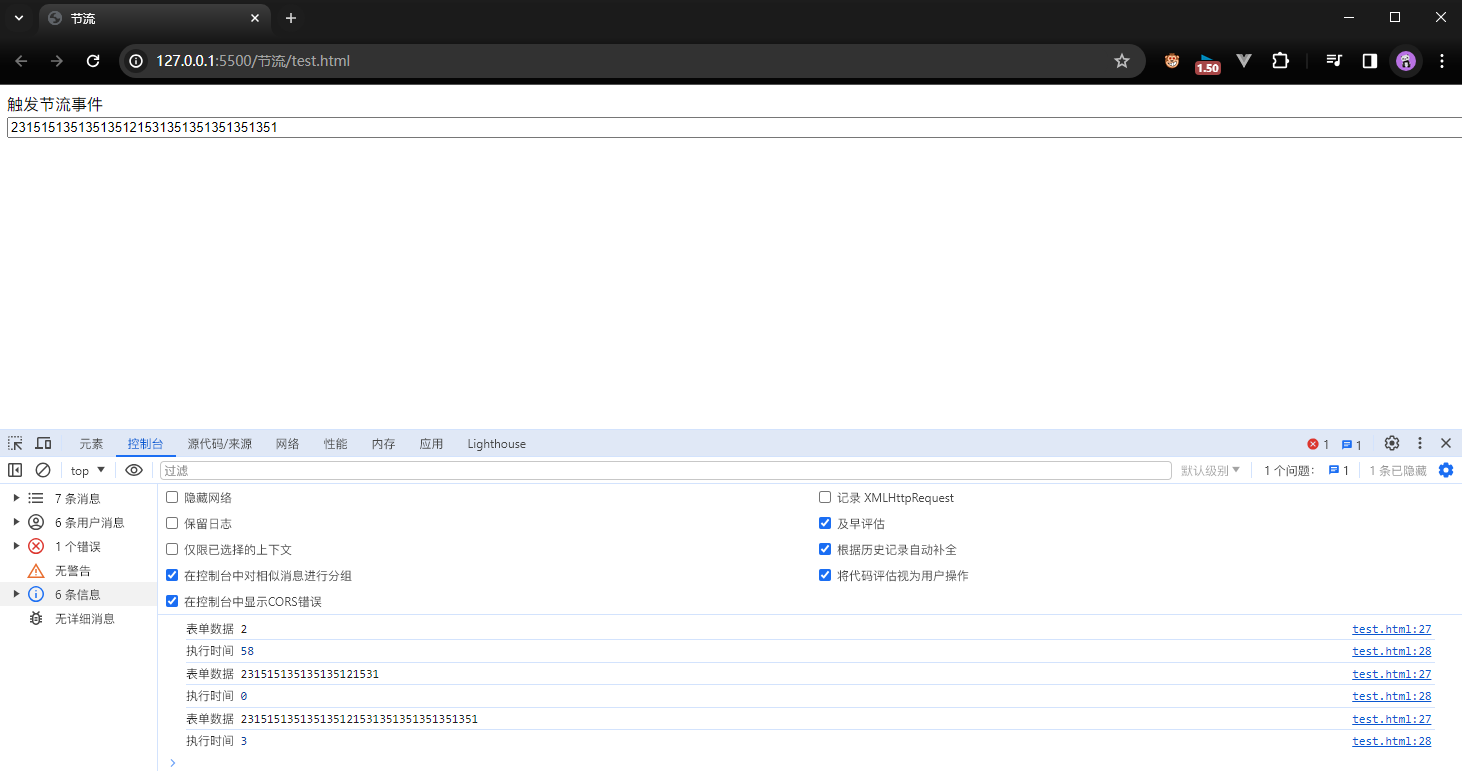Toggle the console sidebar panel
Screen dimensions: 1462x771
(x=15, y=470)
